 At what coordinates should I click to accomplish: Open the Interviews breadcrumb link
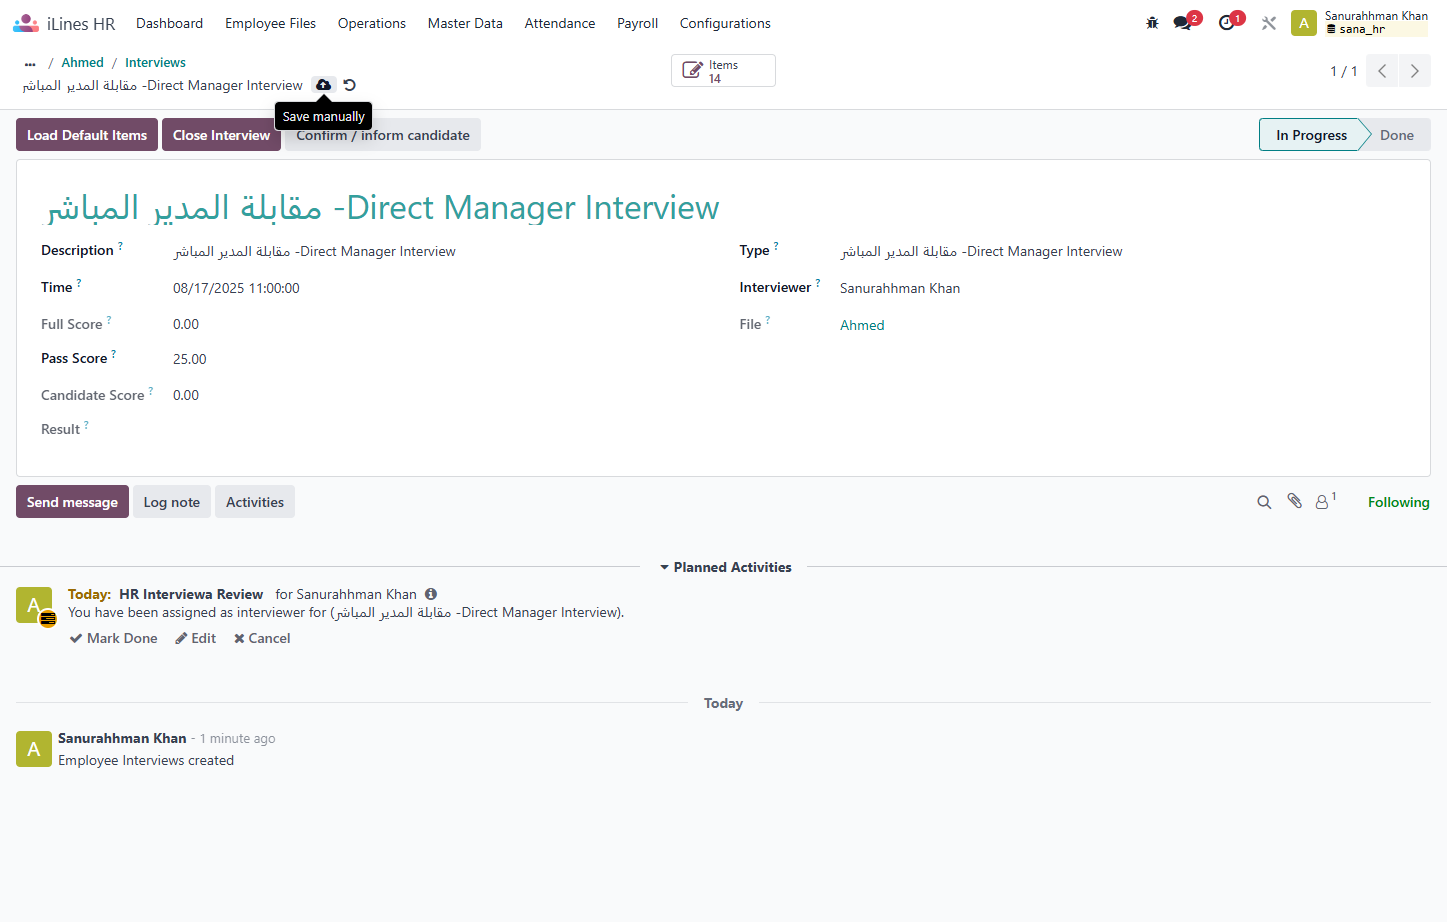coord(155,63)
